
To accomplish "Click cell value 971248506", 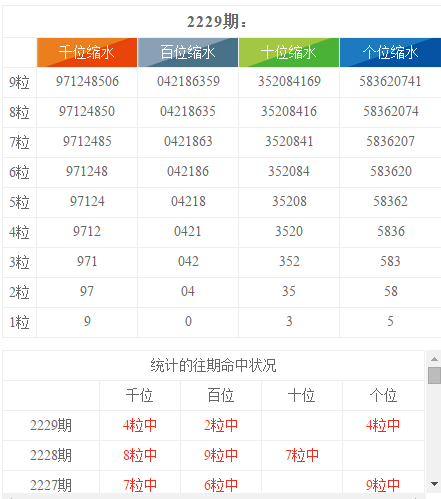I will [x=87, y=81].
